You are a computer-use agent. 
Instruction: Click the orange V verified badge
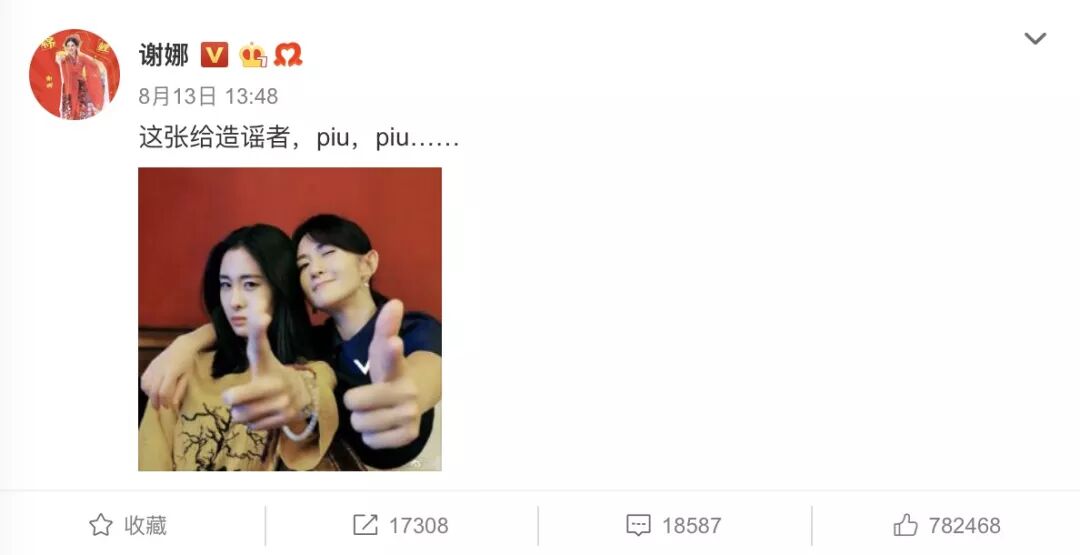tap(214, 54)
